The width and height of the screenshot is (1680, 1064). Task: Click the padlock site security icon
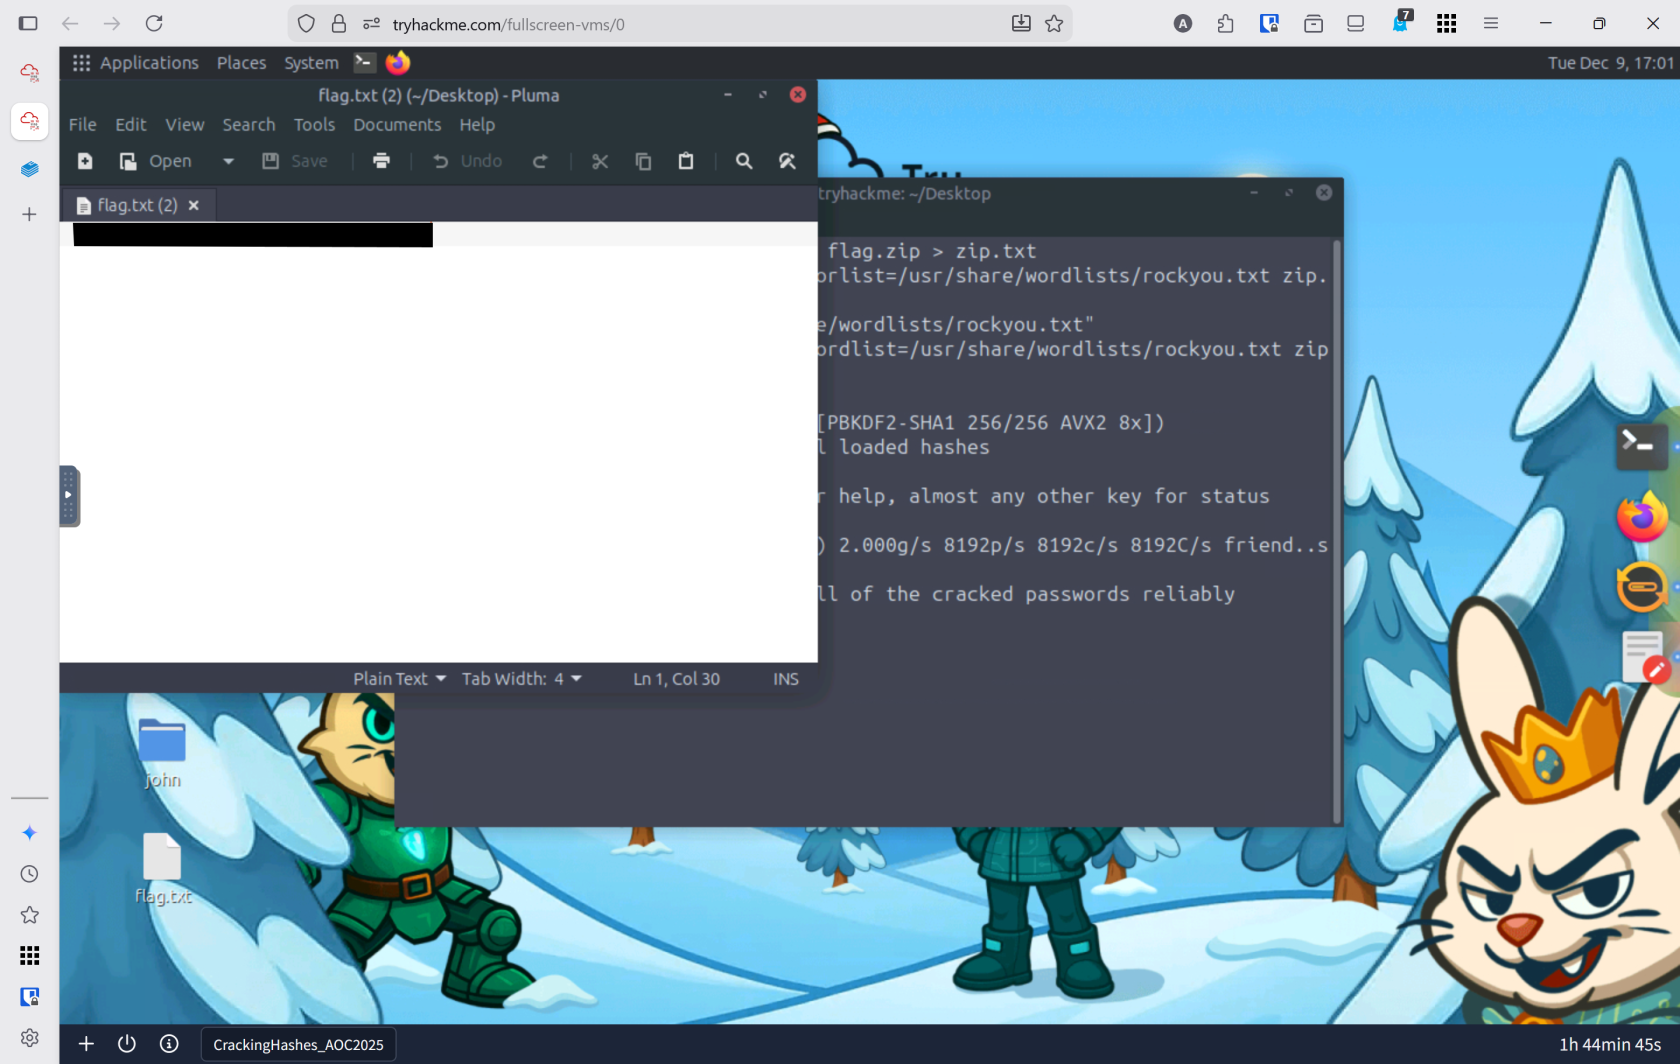339,24
